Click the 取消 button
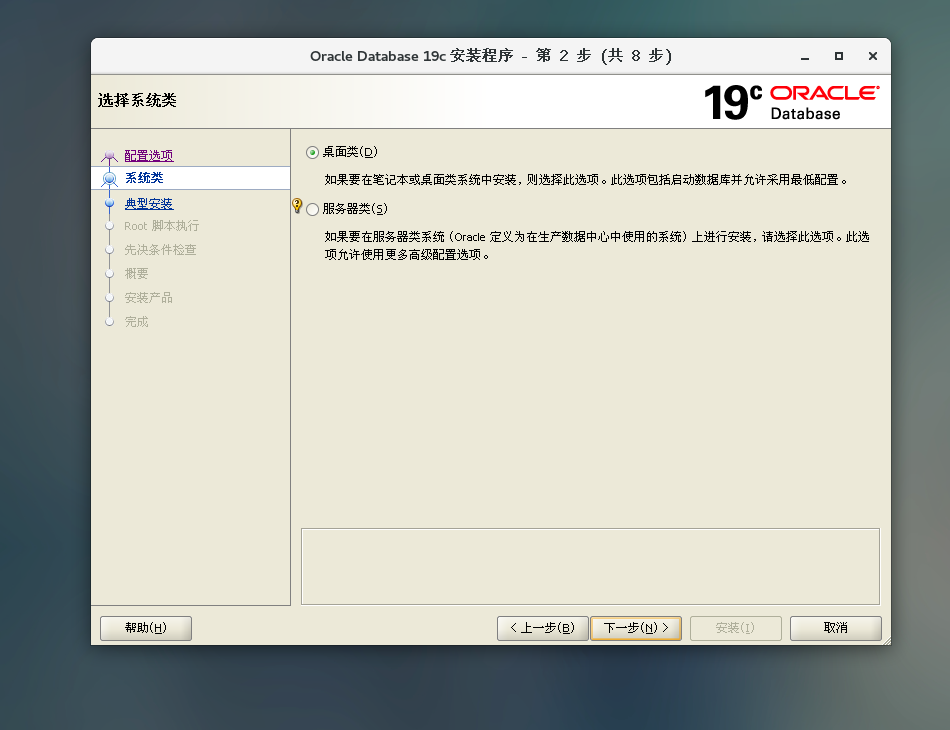The image size is (950, 730). 835,628
